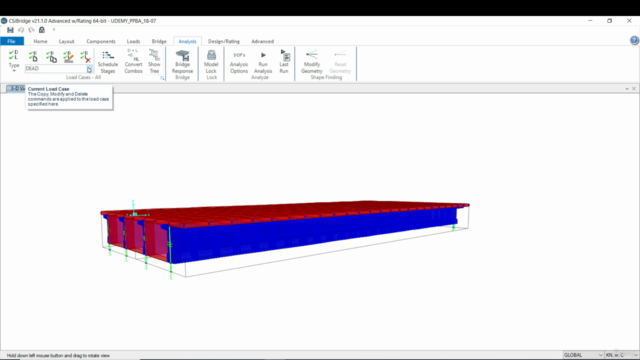Image resolution: width=640 pixels, height=360 pixels.
Task: Click the Help question mark icon
Action: coord(634,40)
